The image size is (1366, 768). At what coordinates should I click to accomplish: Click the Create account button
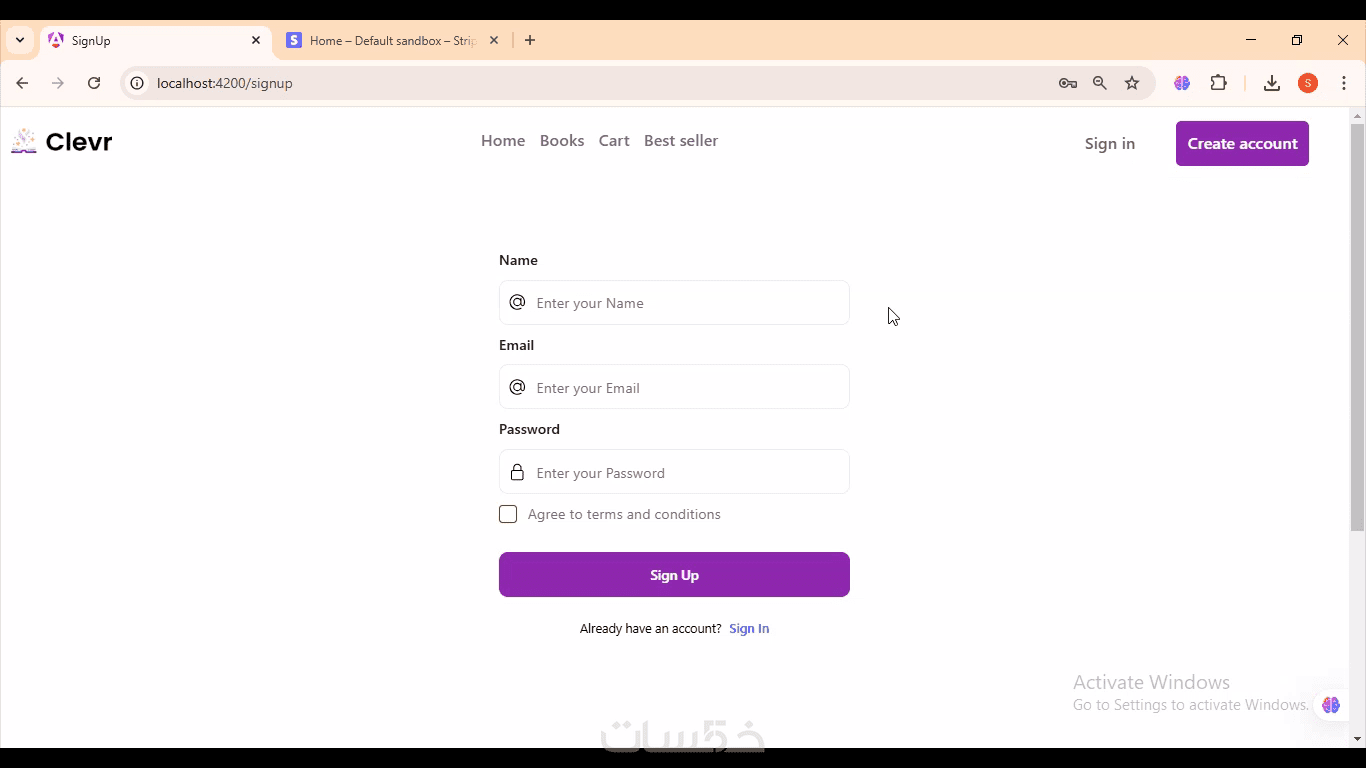[x=1242, y=144]
